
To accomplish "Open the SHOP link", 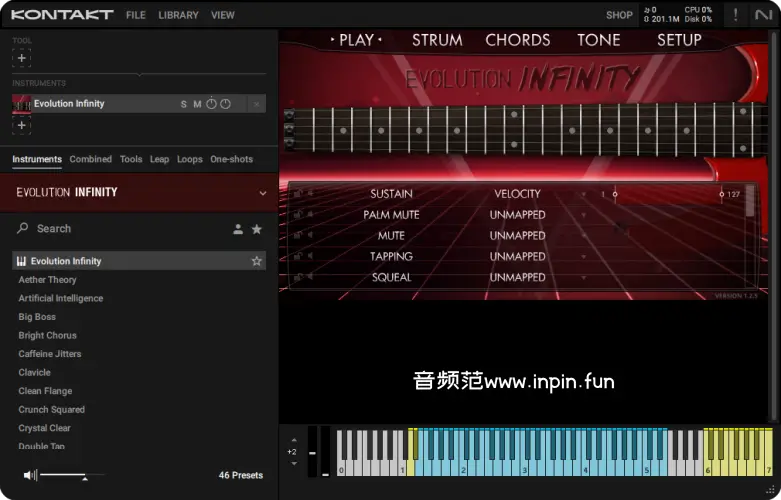I will 619,15.
